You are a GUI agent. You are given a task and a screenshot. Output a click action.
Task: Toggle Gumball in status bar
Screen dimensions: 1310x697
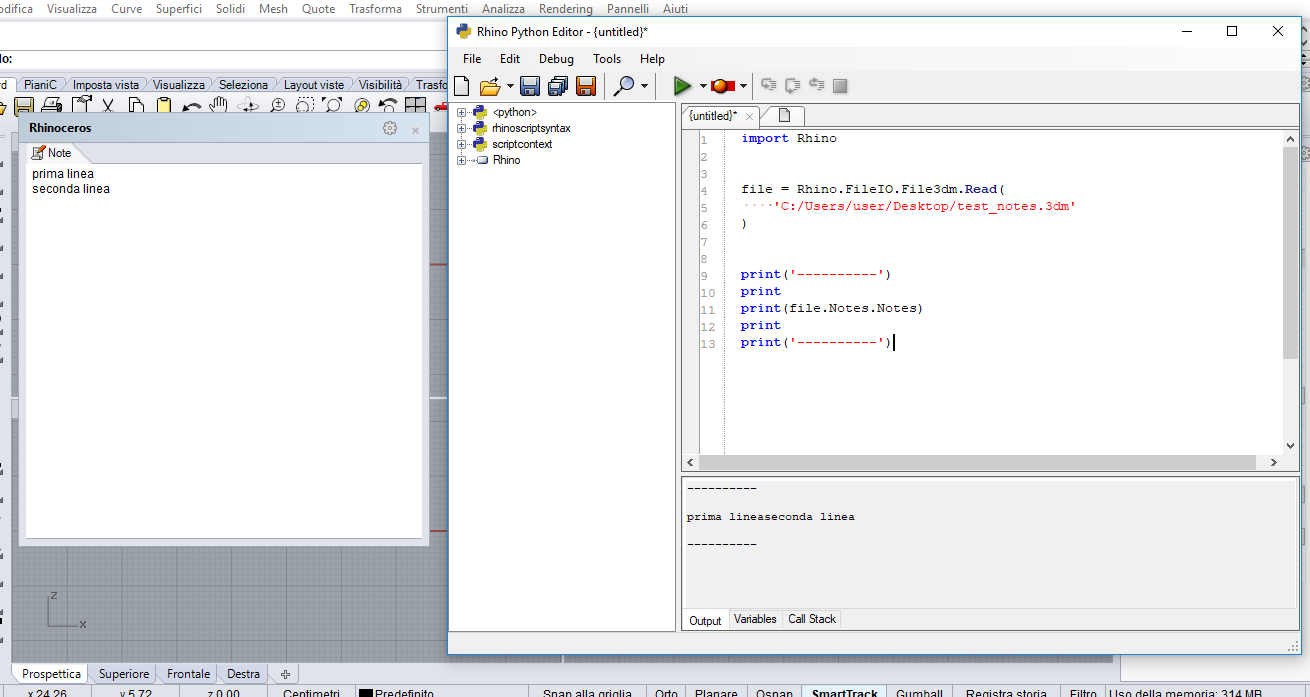(919, 693)
